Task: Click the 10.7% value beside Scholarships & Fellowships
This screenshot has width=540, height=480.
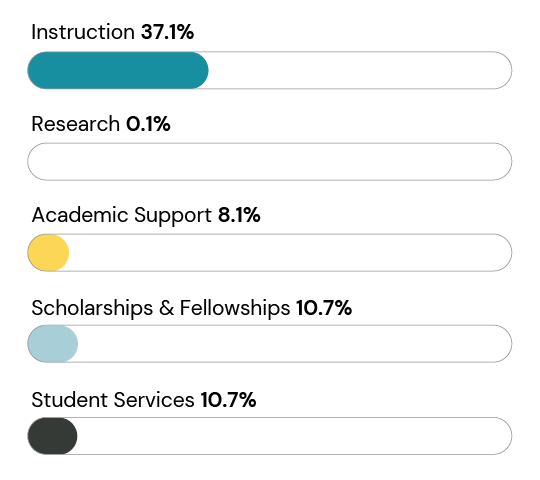Action: 324,307
